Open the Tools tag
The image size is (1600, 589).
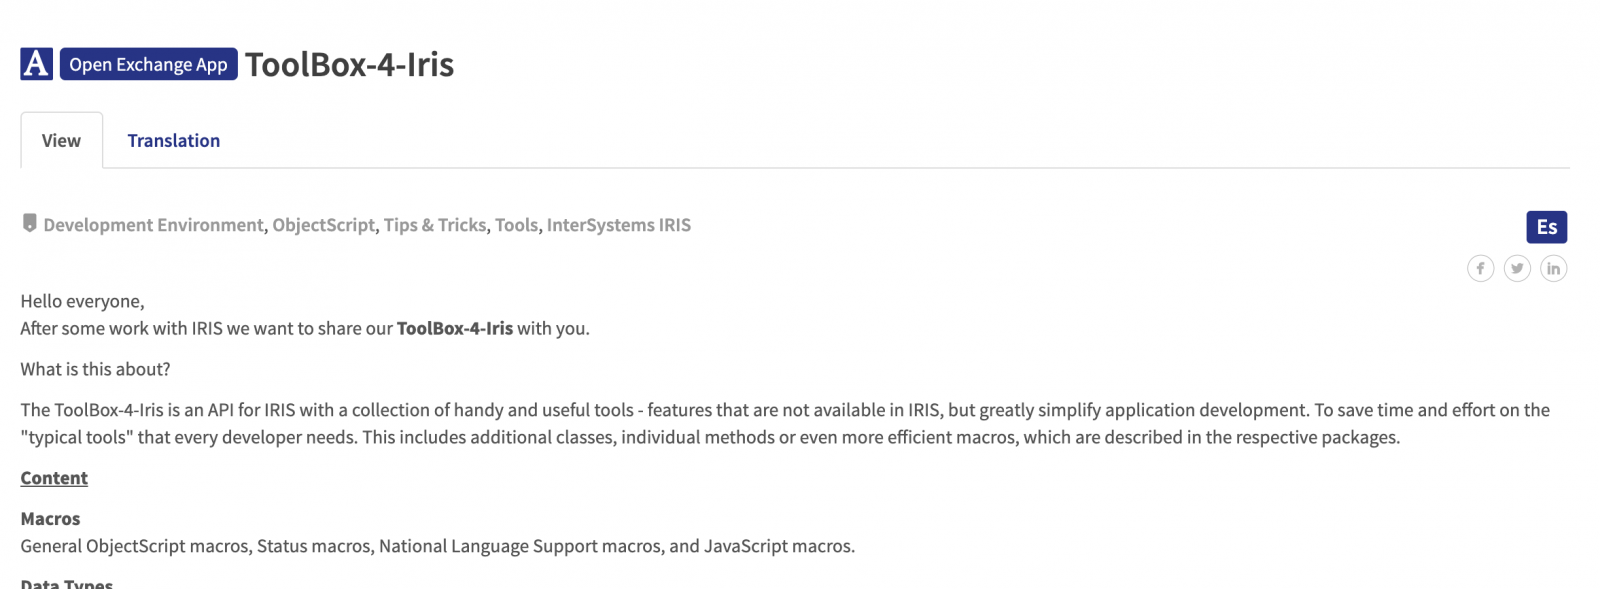[517, 225]
